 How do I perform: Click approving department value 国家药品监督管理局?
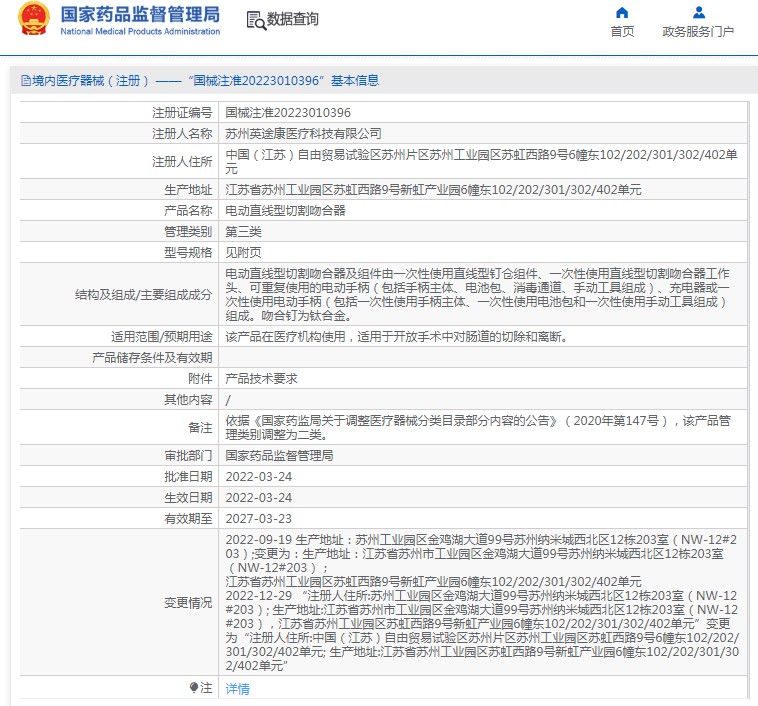[279, 456]
